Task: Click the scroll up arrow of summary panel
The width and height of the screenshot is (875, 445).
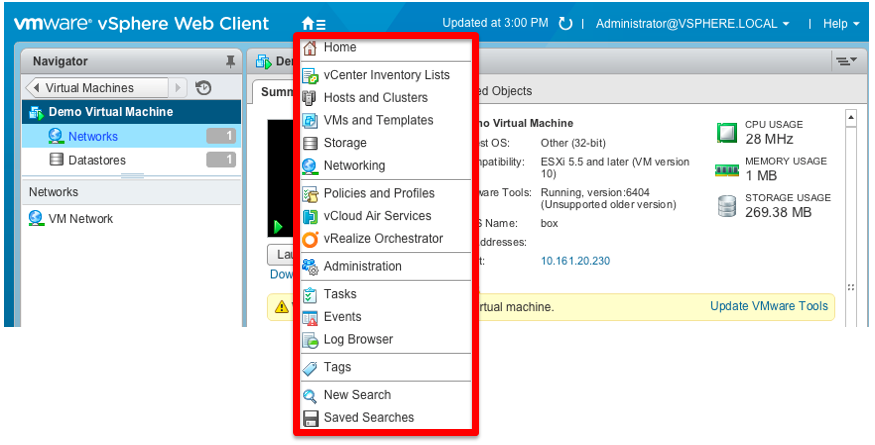Action: 851,118
